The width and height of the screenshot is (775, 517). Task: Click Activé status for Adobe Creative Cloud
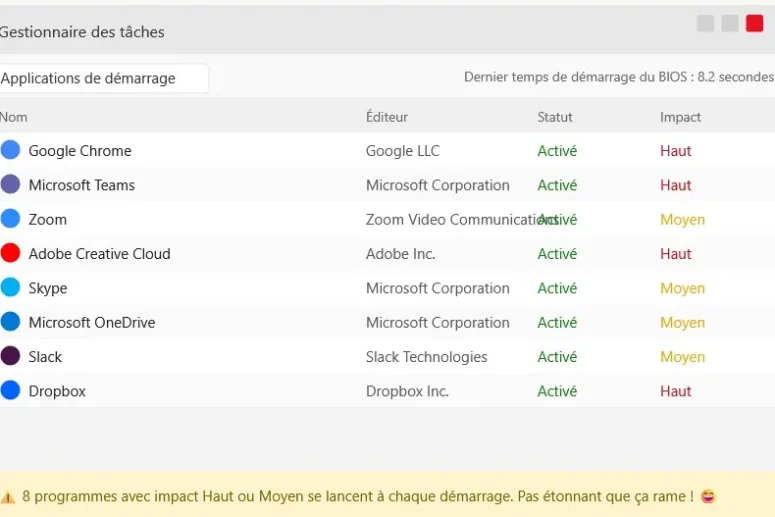557,254
